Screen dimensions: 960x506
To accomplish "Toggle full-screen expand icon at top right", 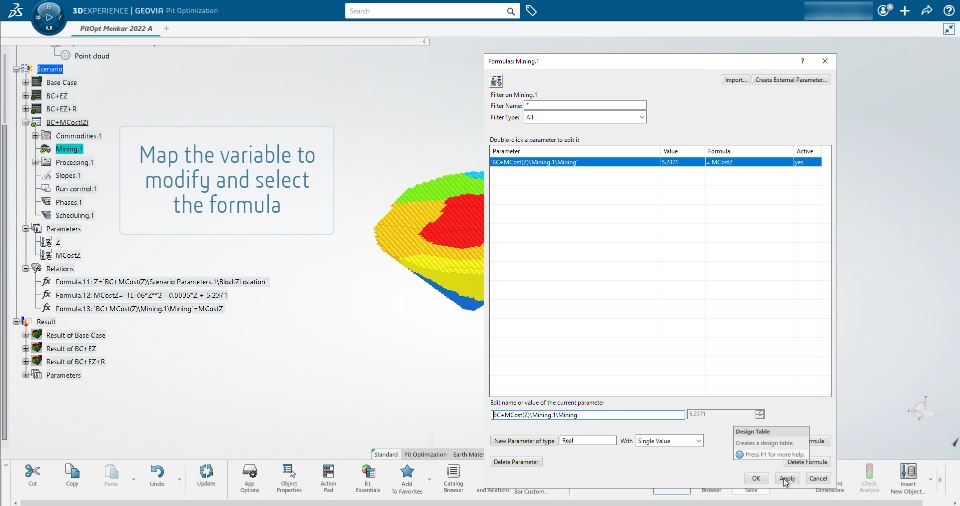I will [949, 29].
